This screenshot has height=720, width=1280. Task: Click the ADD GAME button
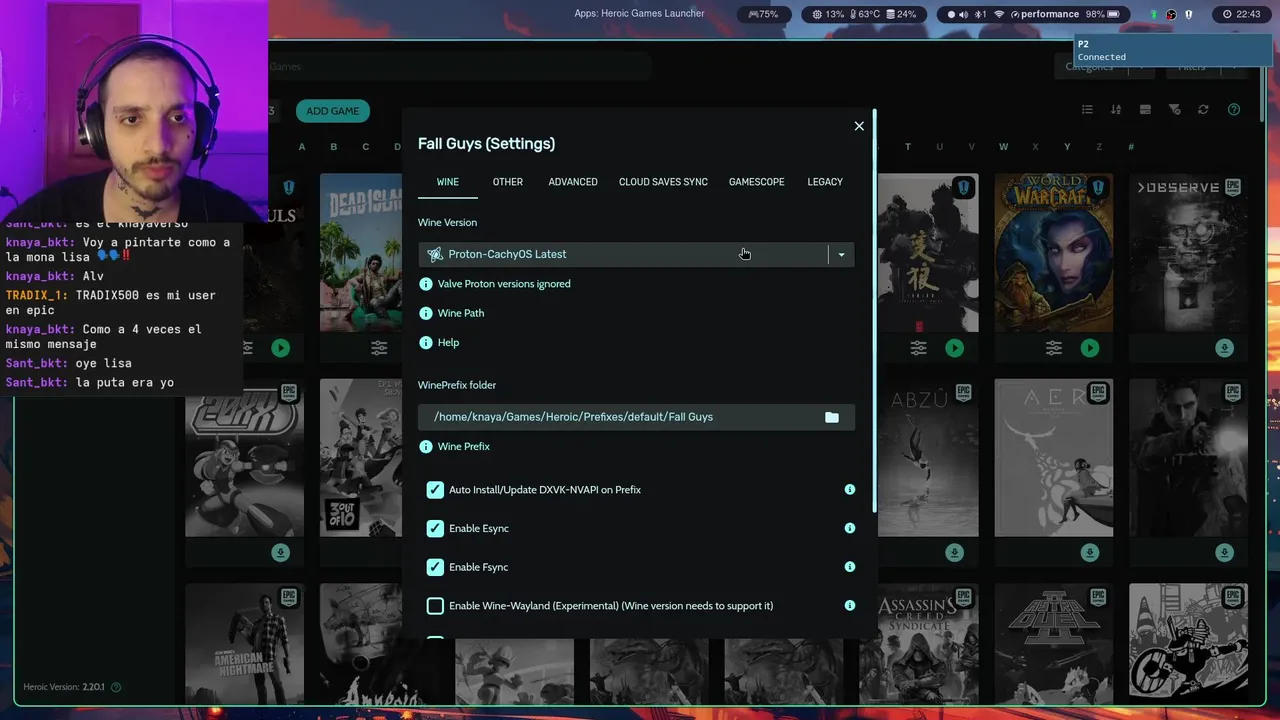pos(332,111)
